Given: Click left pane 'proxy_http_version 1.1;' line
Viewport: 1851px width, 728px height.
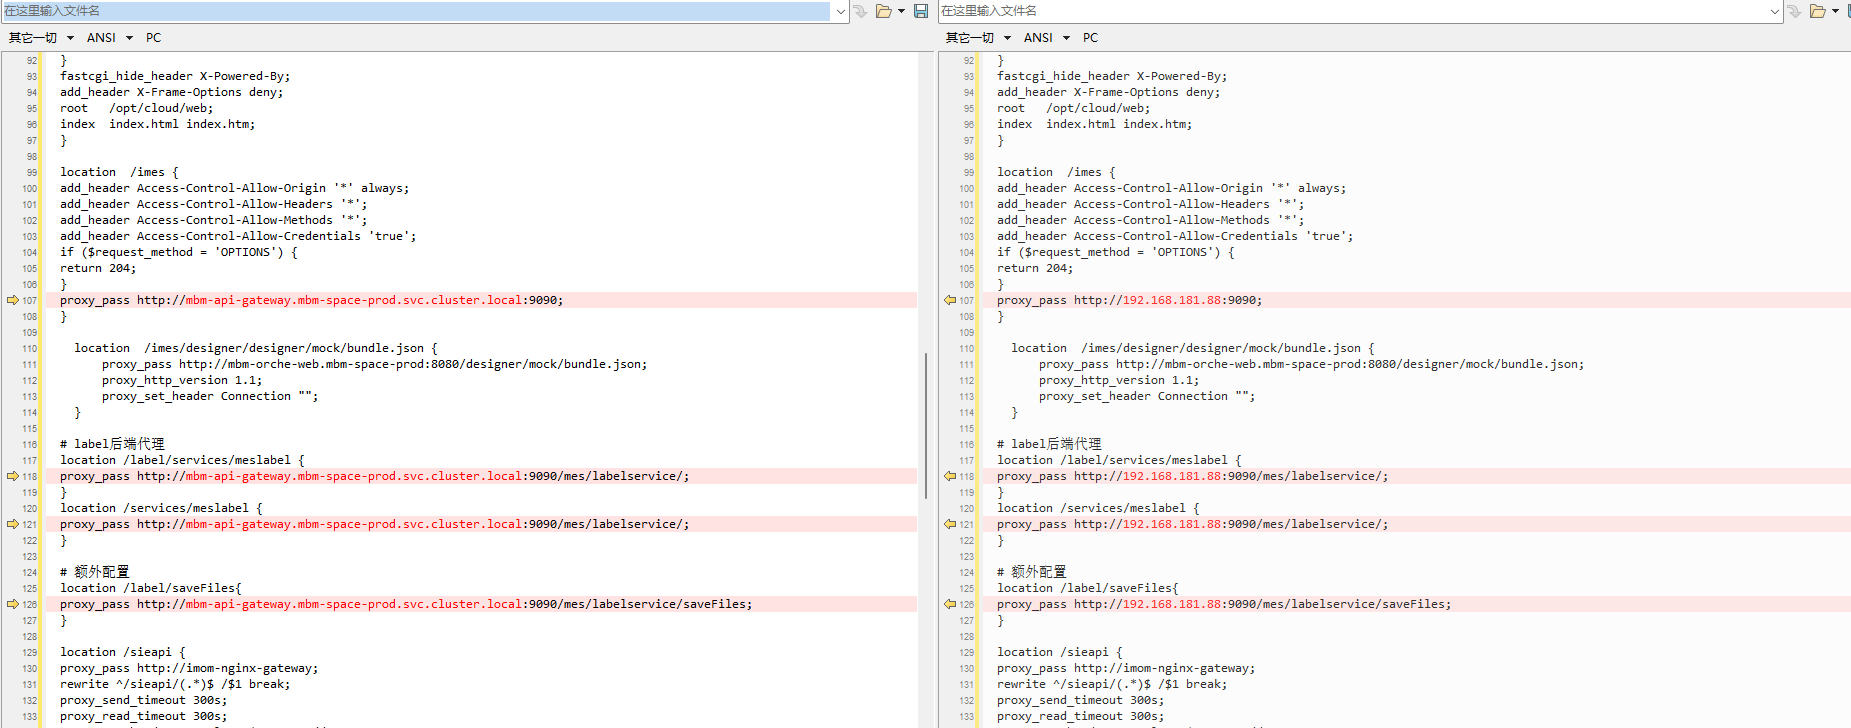Looking at the screenshot, I should point(182,380).
